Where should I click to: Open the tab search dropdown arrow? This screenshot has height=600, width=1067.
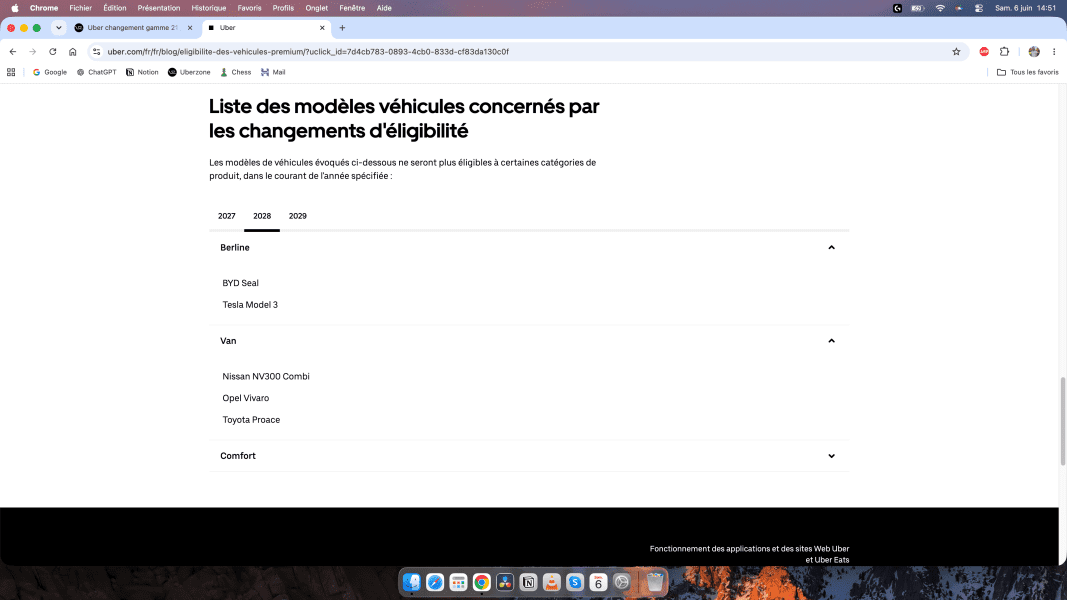[59, 28]
